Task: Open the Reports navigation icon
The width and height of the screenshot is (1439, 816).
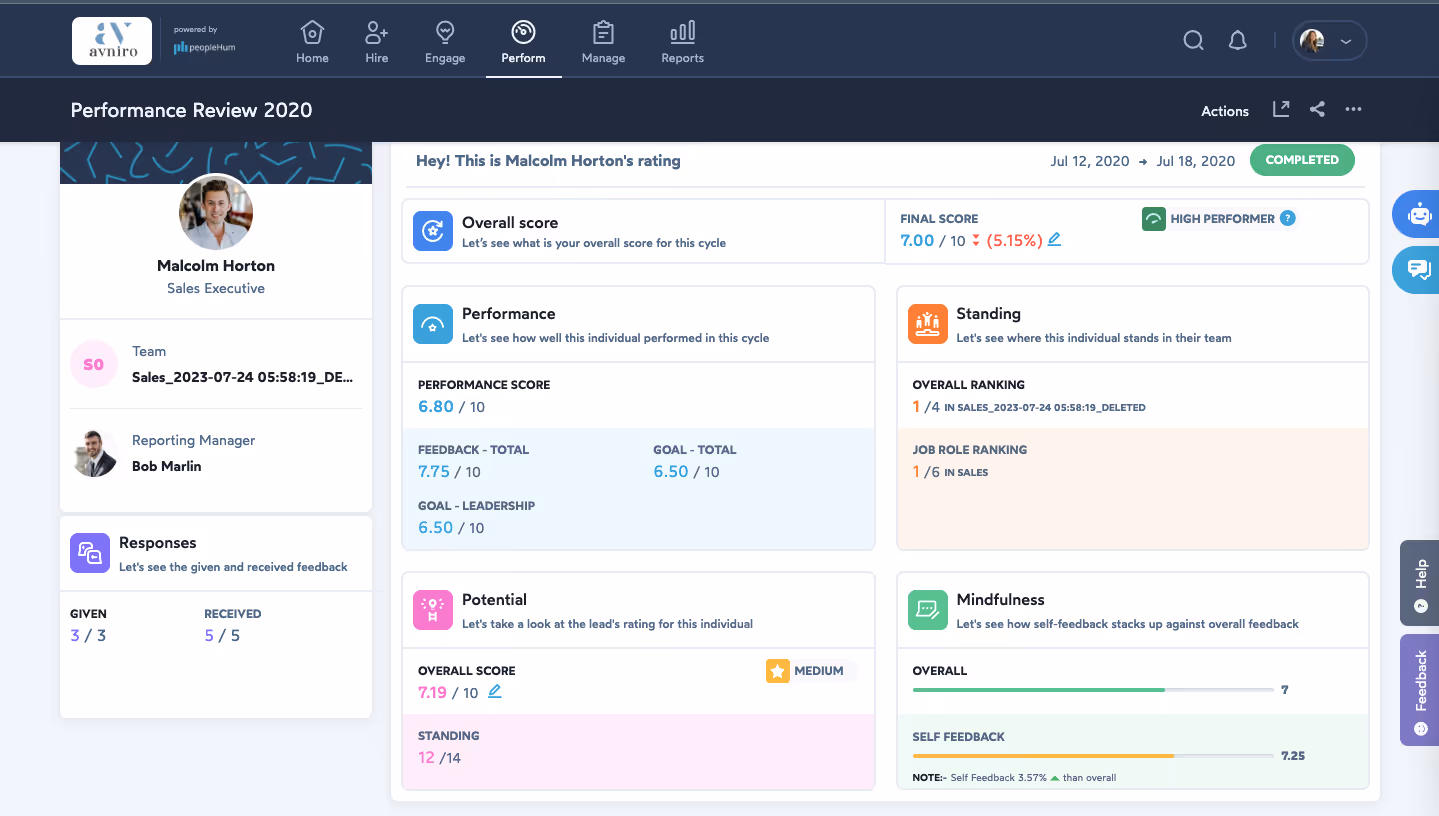Action: coord(682,33)
